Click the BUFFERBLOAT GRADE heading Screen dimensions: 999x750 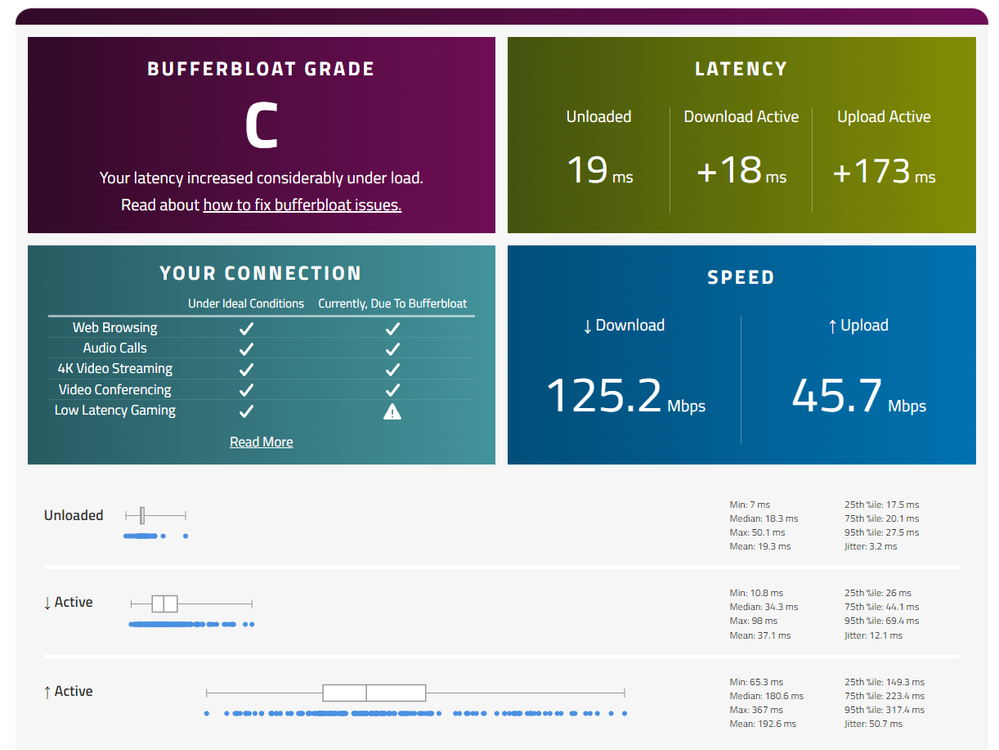click(261, 69)
